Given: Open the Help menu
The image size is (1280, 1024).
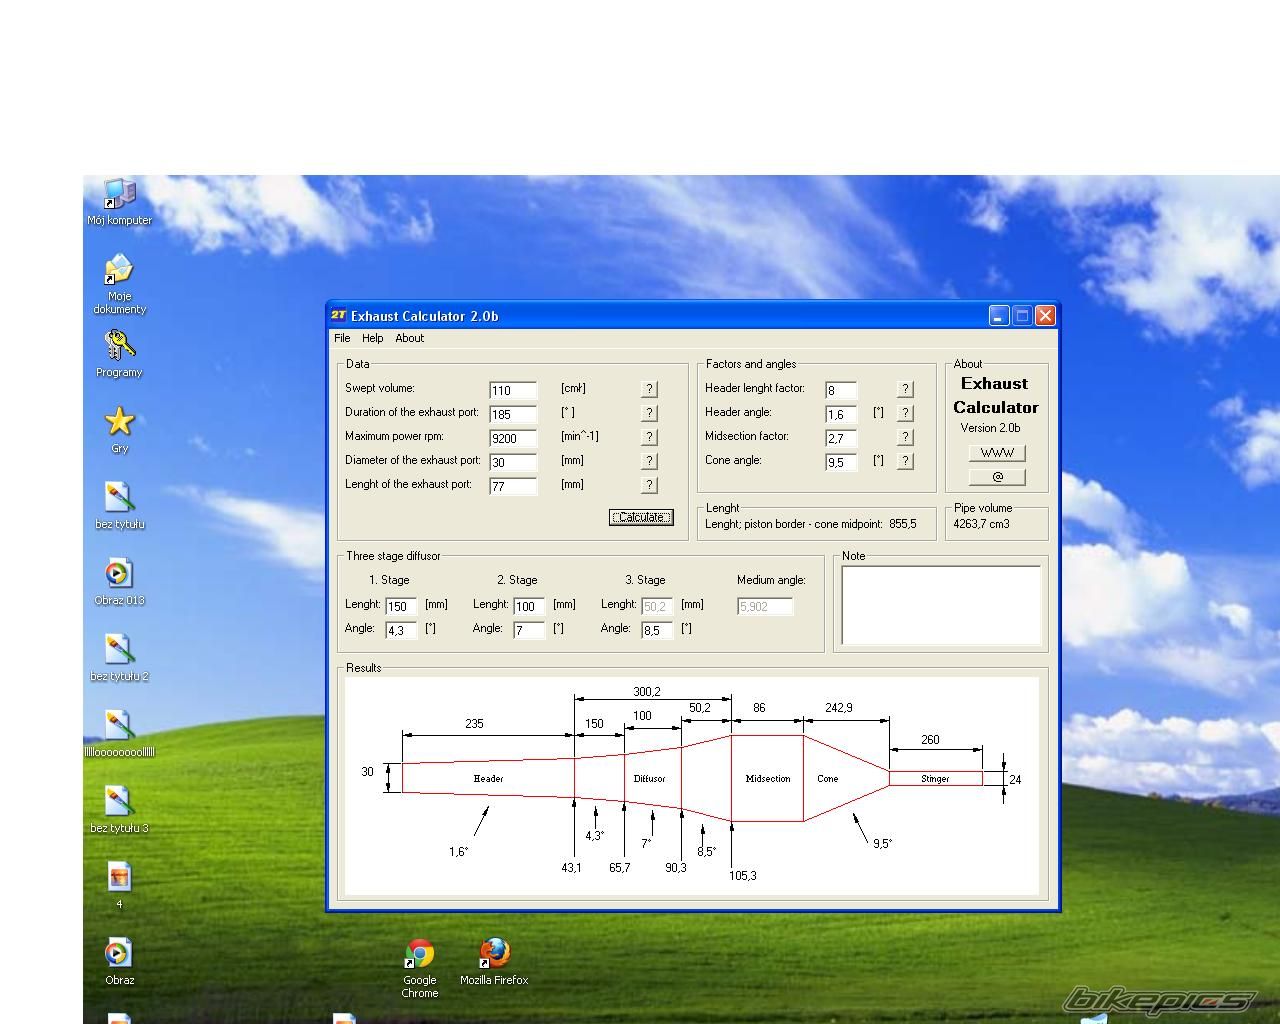Looking at the screenshot, I should pyautogui.click(x=373, y=338).
